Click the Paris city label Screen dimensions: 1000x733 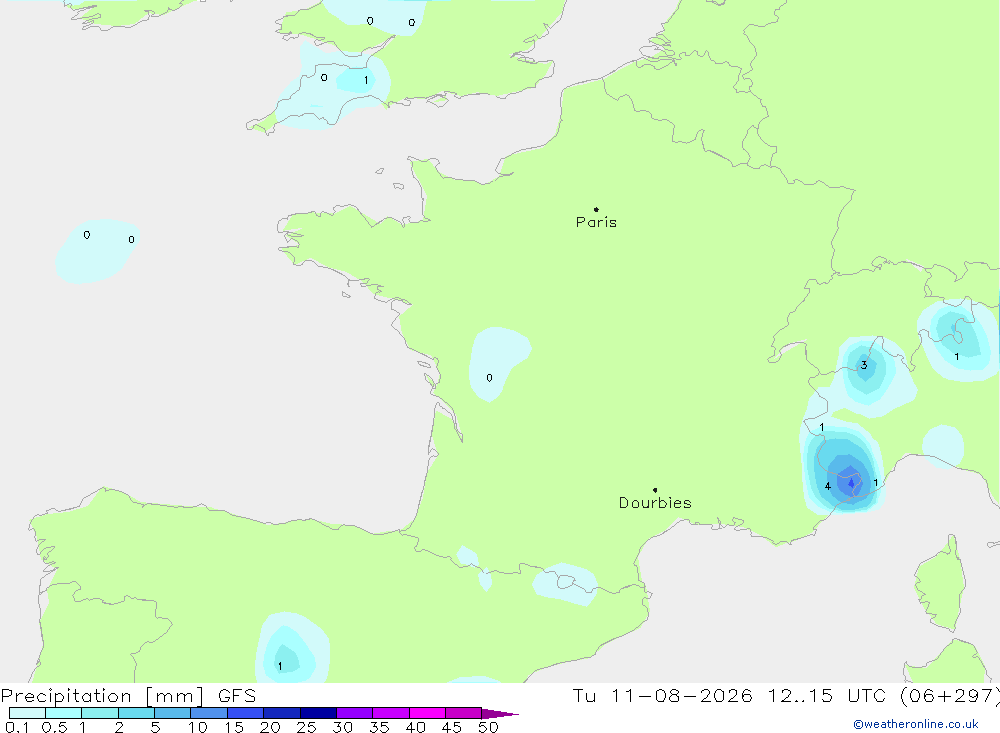tap(596, 222)
